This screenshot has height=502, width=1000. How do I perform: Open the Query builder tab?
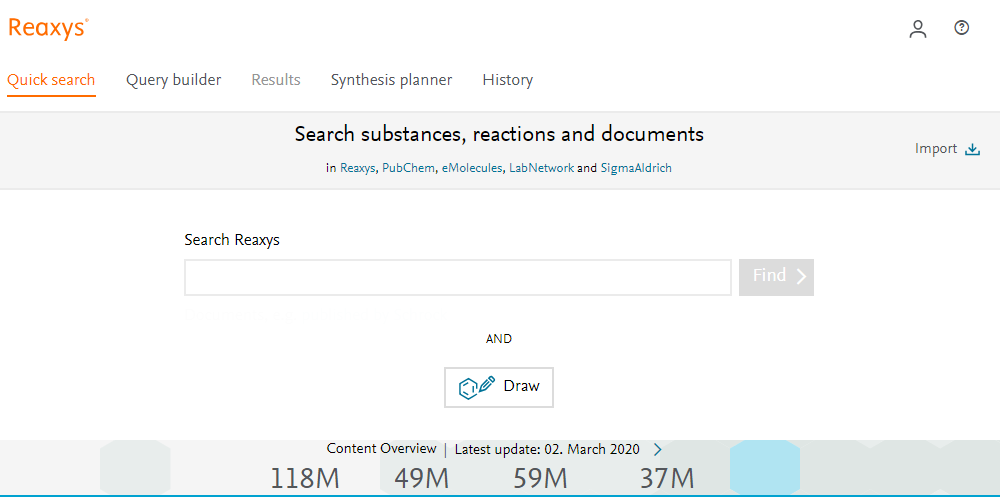pyautogui.click(x=173, y=80)
